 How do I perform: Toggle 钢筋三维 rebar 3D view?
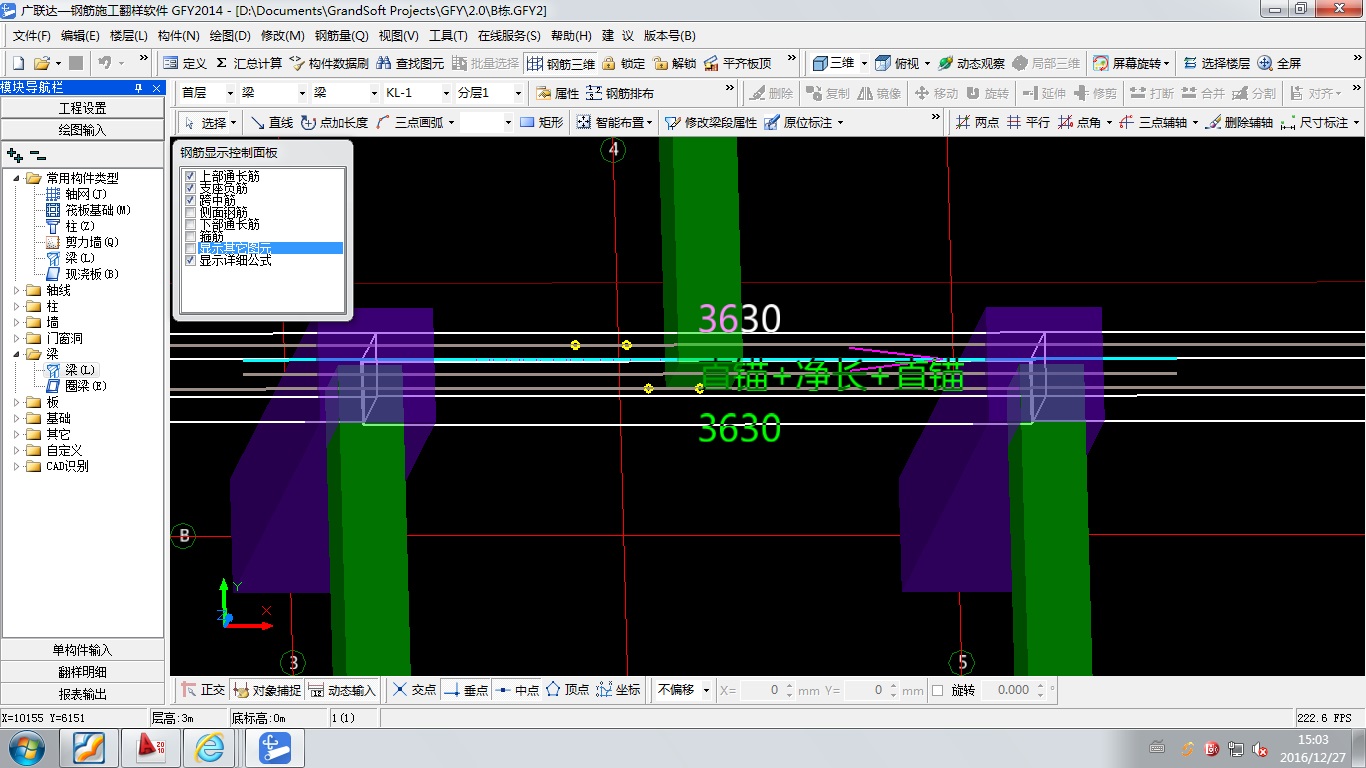[x=561, y=63]
